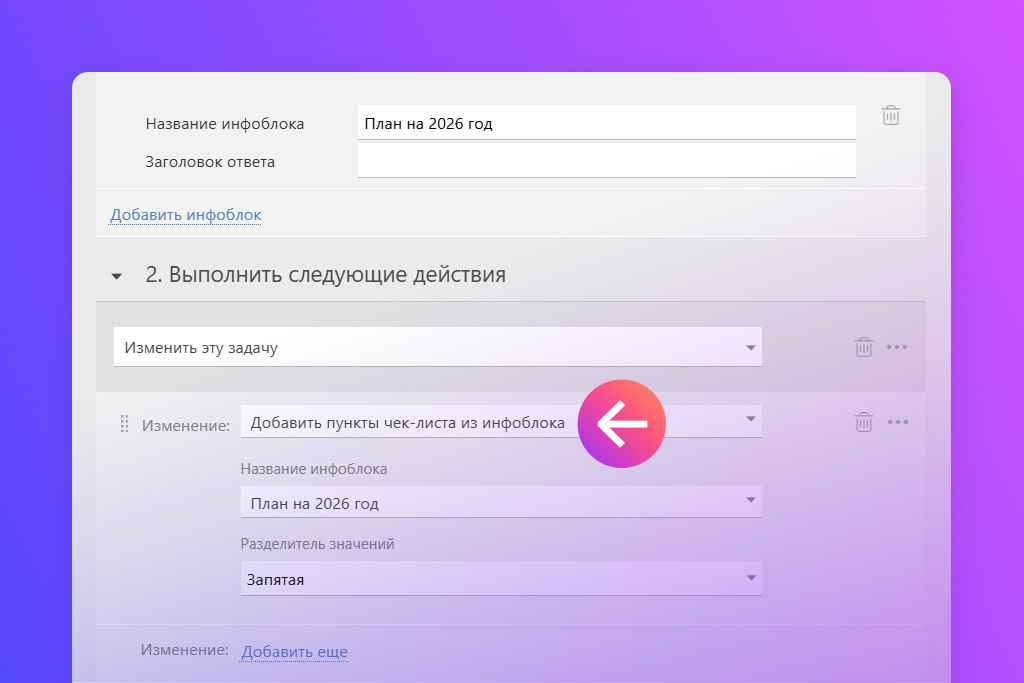Viewport: 1024px width, 683px height.
Task: Focus infoblock name field with "План на 2026 год"
Action: pyautogui.click(x=605, y=124)
